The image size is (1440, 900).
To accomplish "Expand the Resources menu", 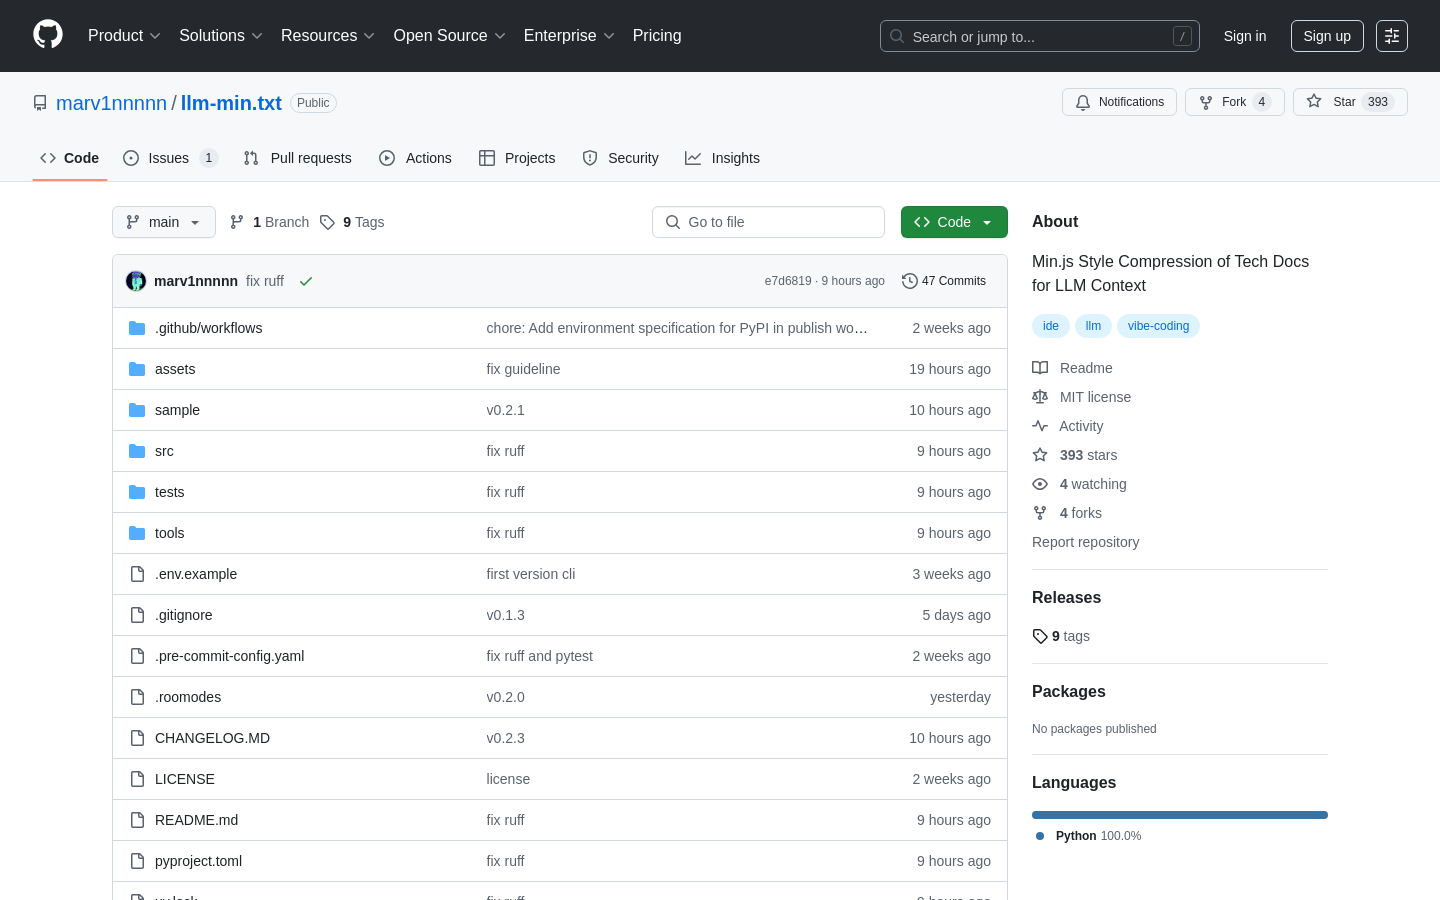I will tap(328, 36).
